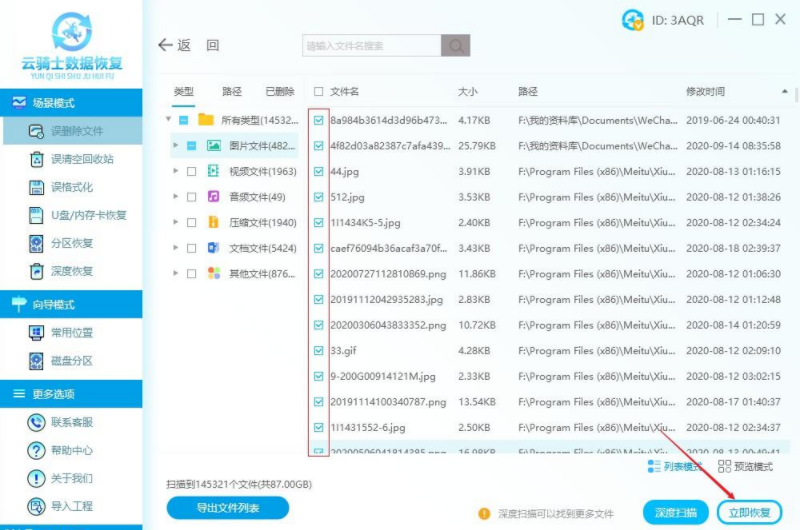Select the caef76094b36acaf3a70f file name
The width and height of the screenshot is (800, 530).
388,248
